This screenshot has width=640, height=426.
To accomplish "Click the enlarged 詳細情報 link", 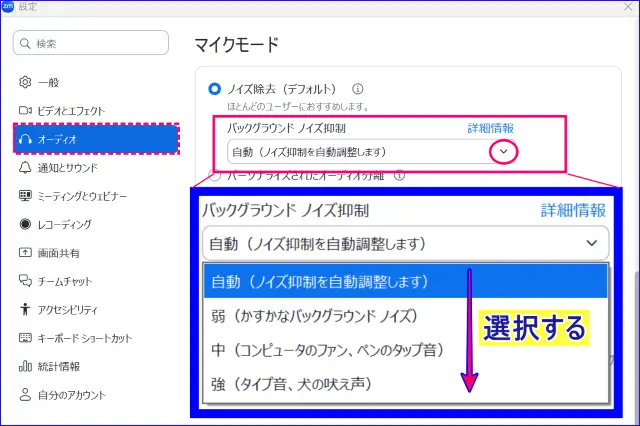I will (573, 210).
